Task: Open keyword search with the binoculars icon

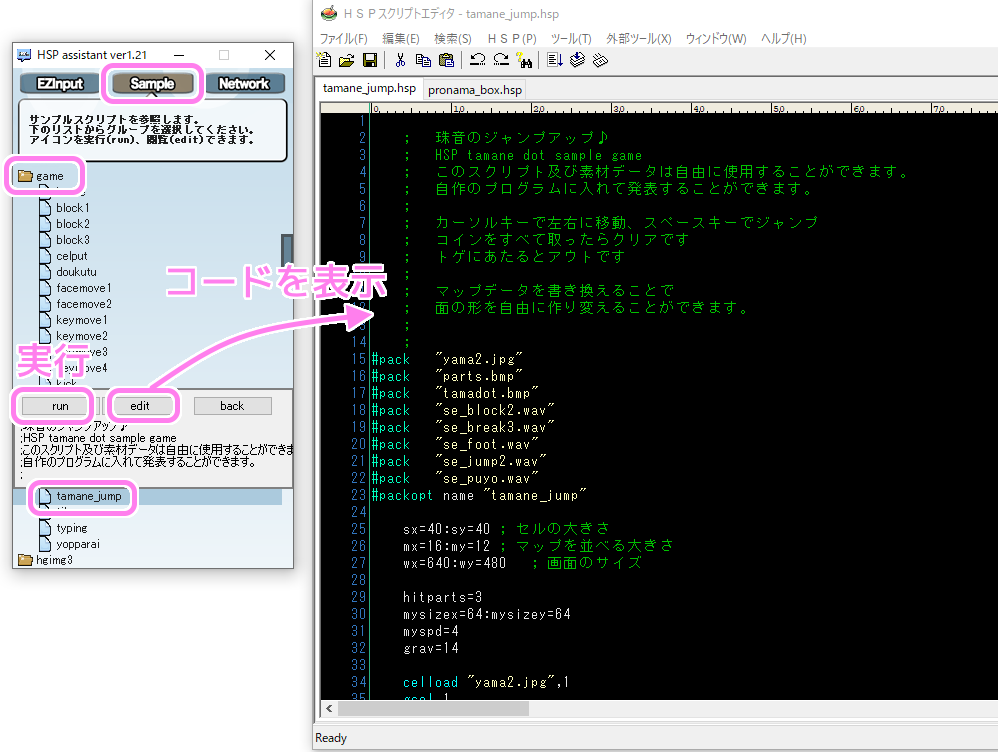Action: (x=526, y=60)
